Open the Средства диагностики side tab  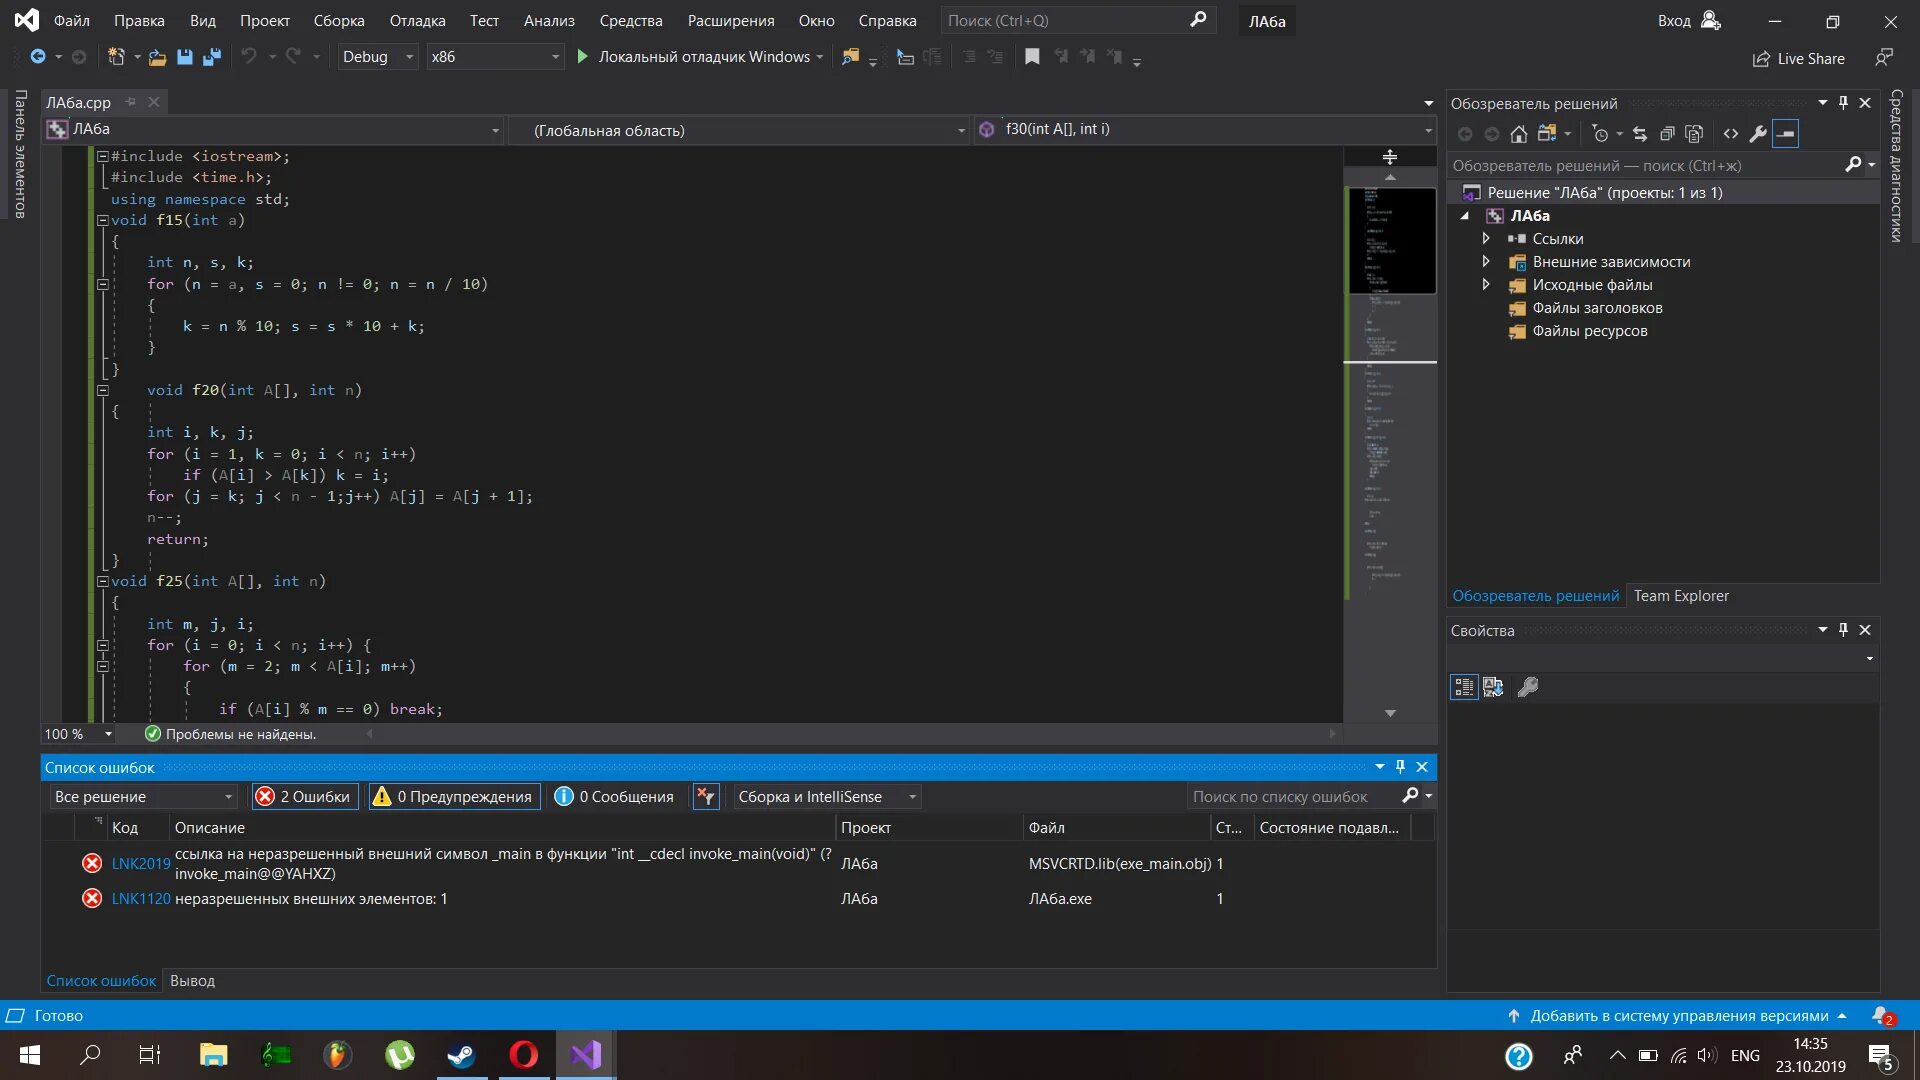pyautogui.click(x=1895, y=166)
